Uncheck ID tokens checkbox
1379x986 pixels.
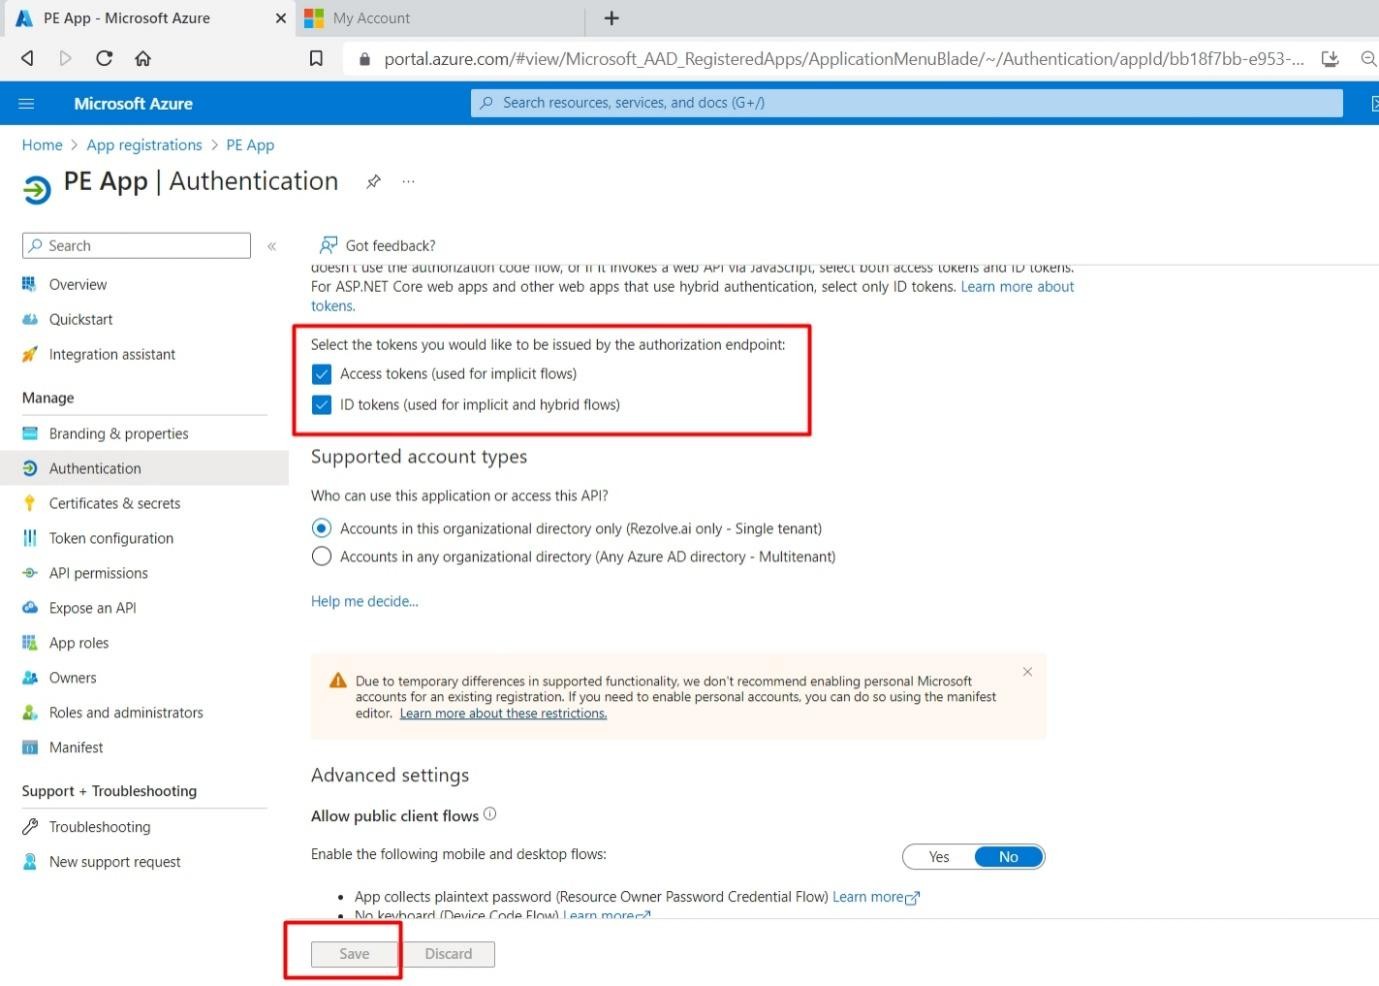321,405
